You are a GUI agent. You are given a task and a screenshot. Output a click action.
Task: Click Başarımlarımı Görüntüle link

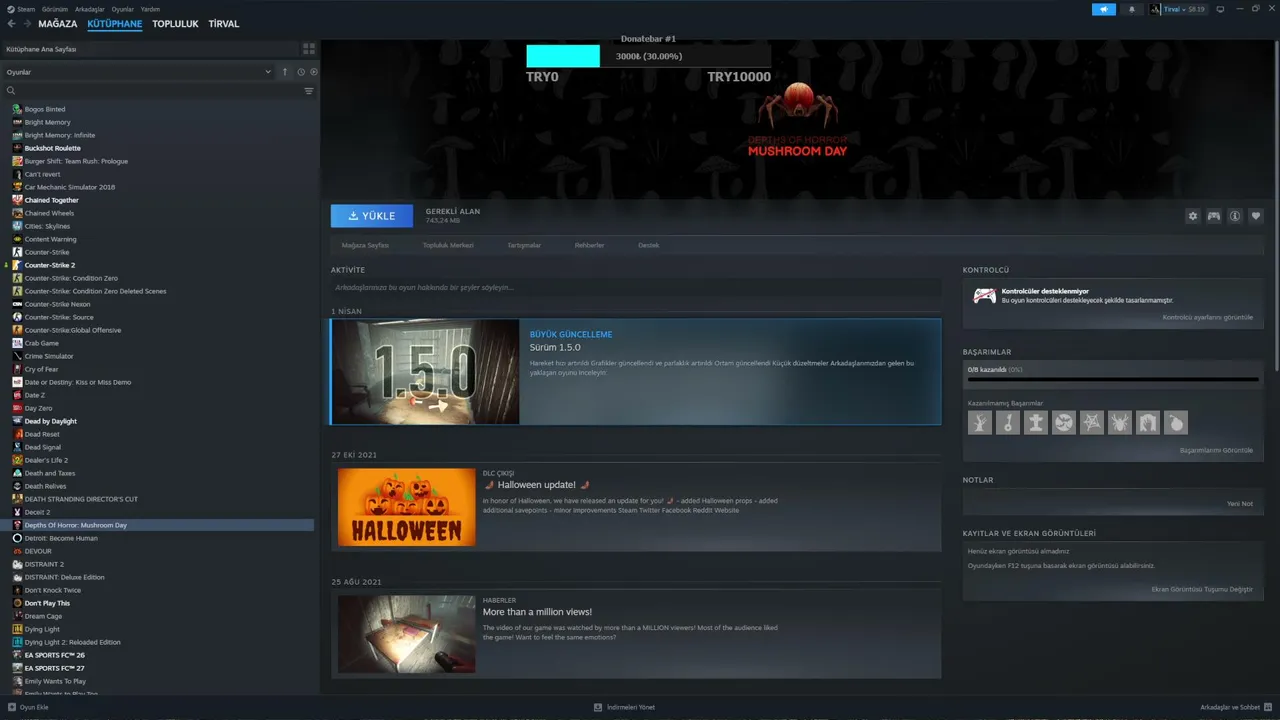point(1216,450)
